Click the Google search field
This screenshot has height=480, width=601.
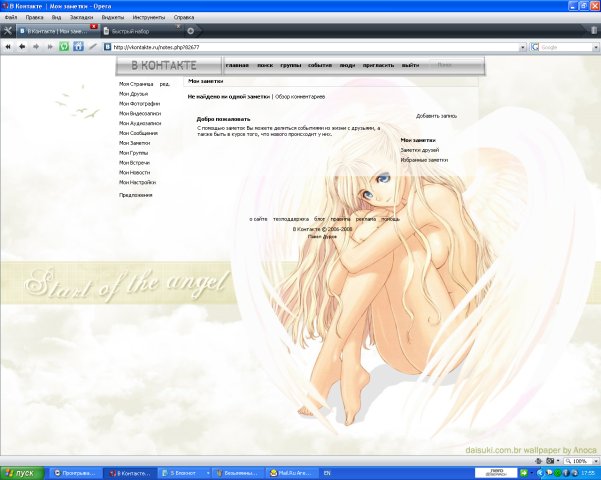pos(566,47)
